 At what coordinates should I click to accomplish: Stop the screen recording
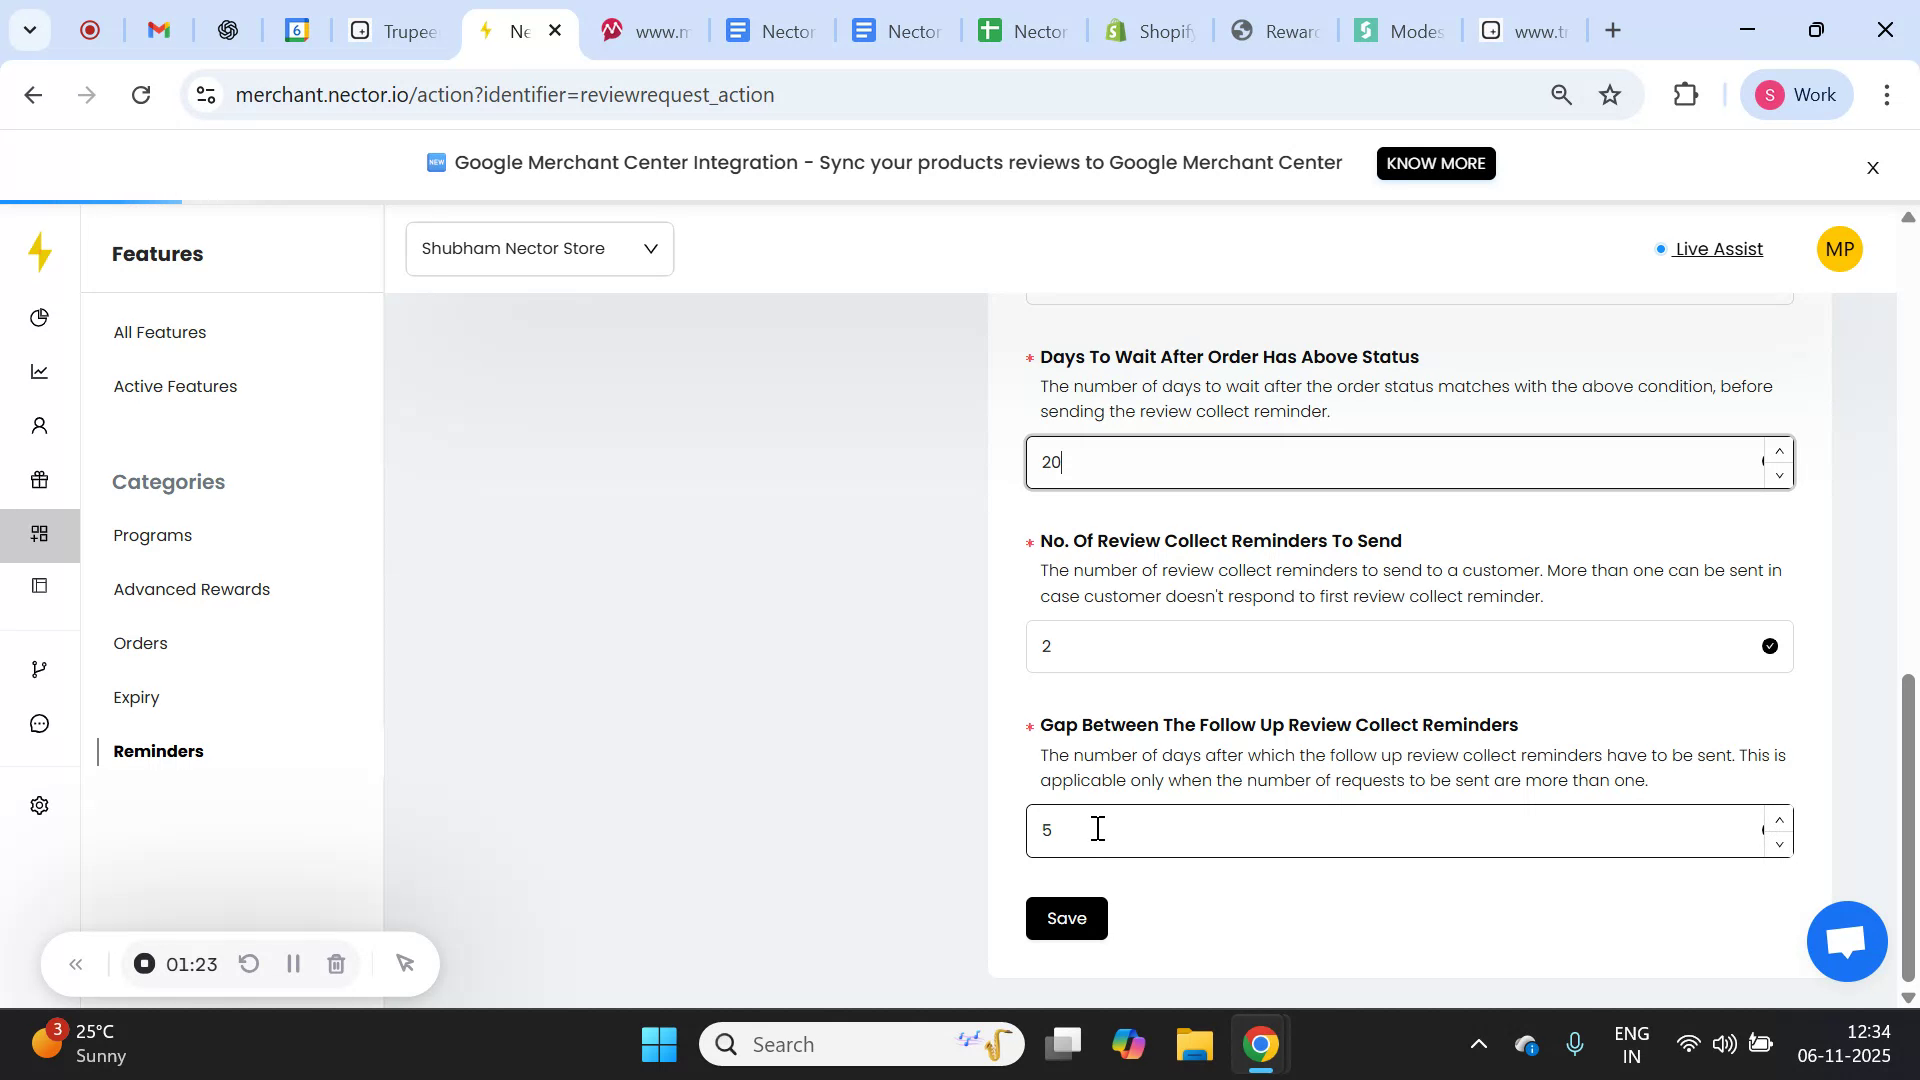144,963
